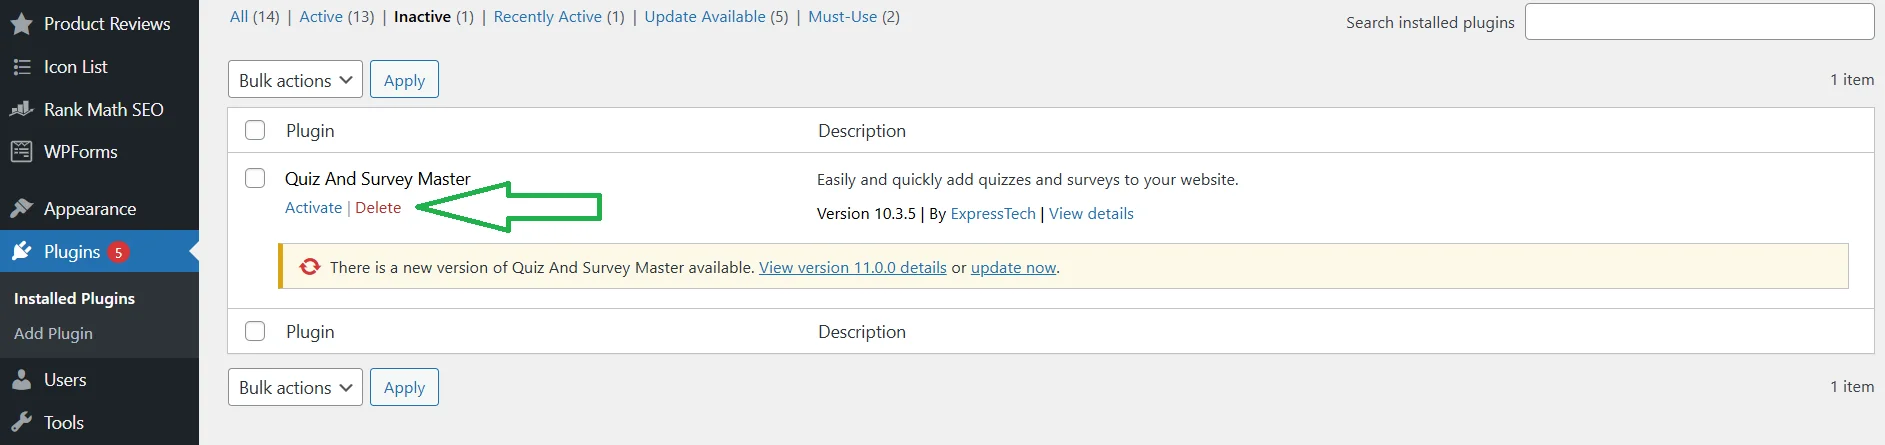Open Appearance paintbrush icon

point(21,209)
